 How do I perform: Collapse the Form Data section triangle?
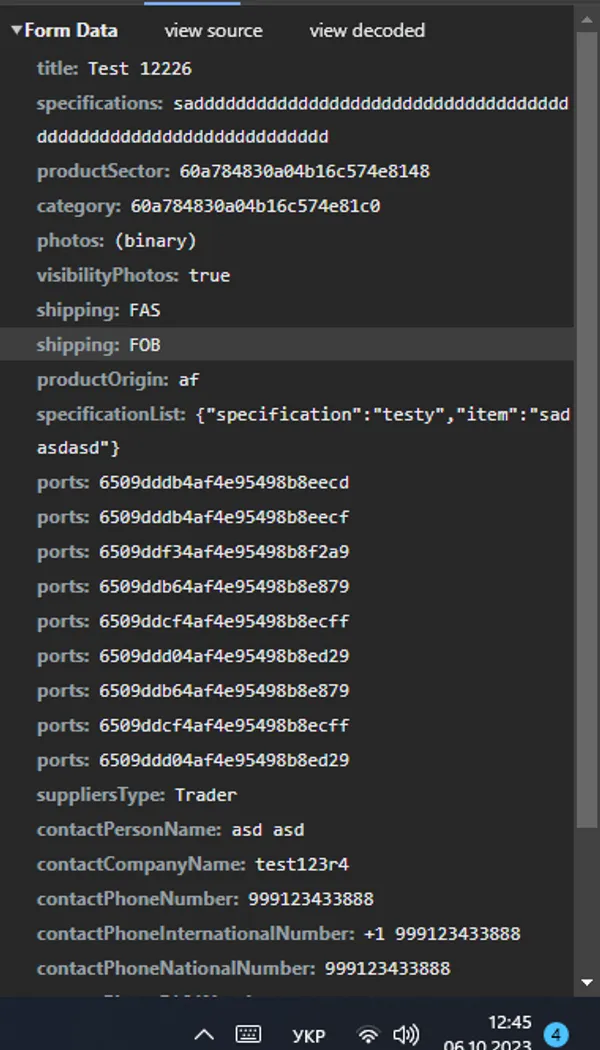(17, 31)
